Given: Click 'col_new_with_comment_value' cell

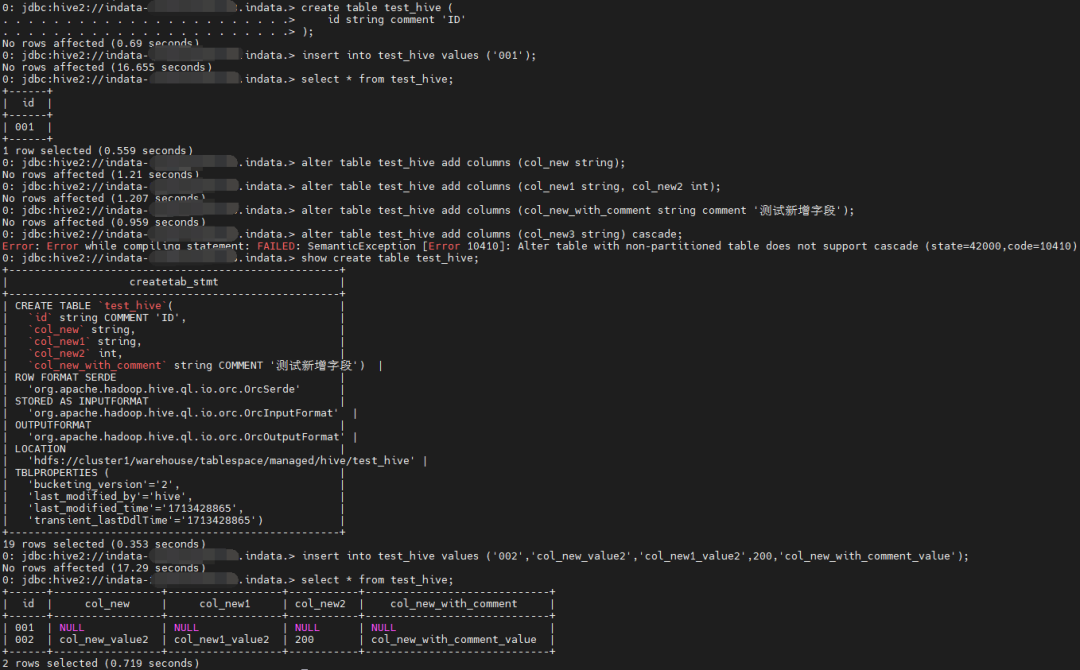Looking at the screenshot, I should tap(453, 640).
